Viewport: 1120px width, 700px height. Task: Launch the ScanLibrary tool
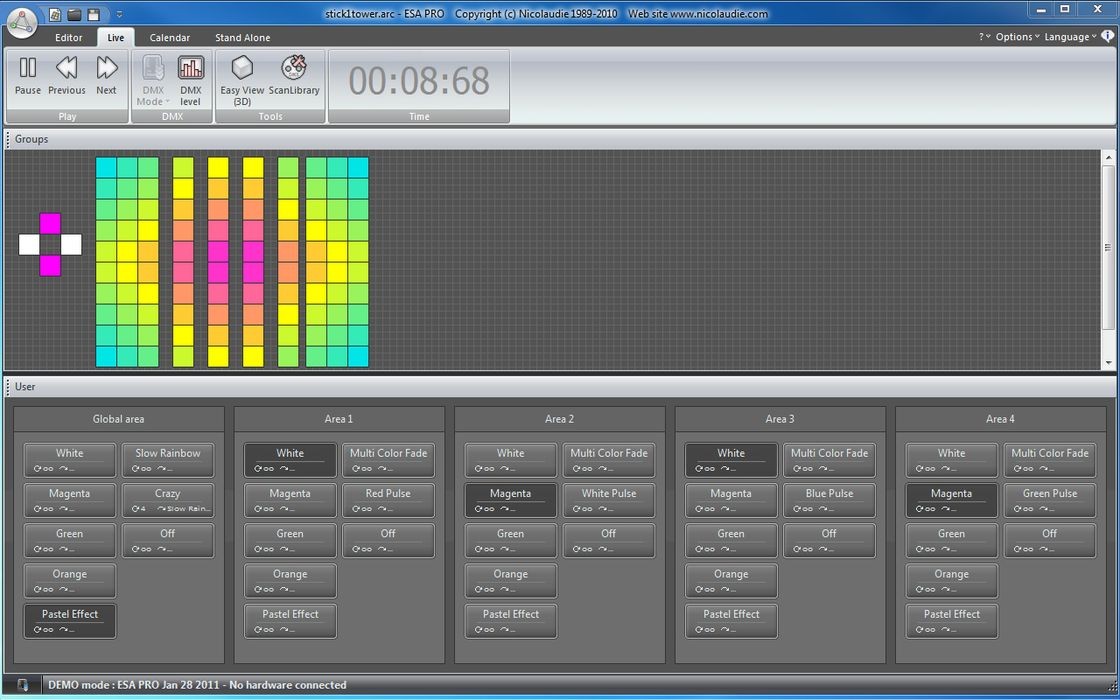(x=294, y=75)
